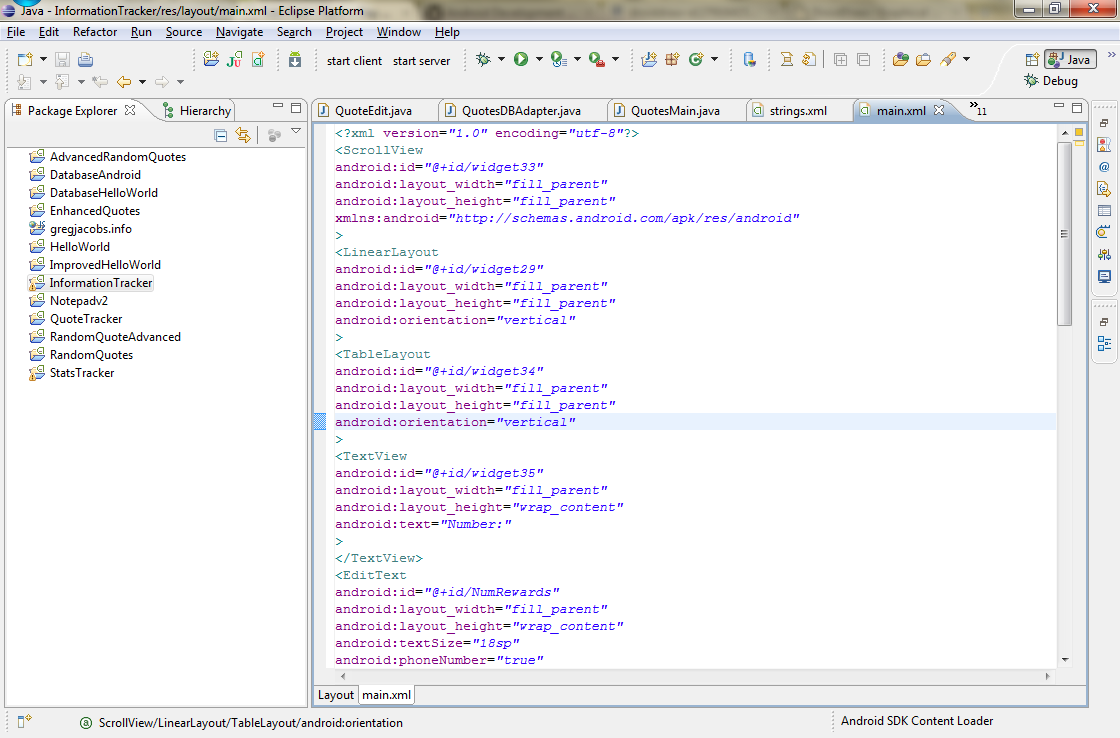Image resolution: width=1120 pixels, height=738 pixels.
Task: Click the Run with coverage icon
Action: tap(559, 60)
